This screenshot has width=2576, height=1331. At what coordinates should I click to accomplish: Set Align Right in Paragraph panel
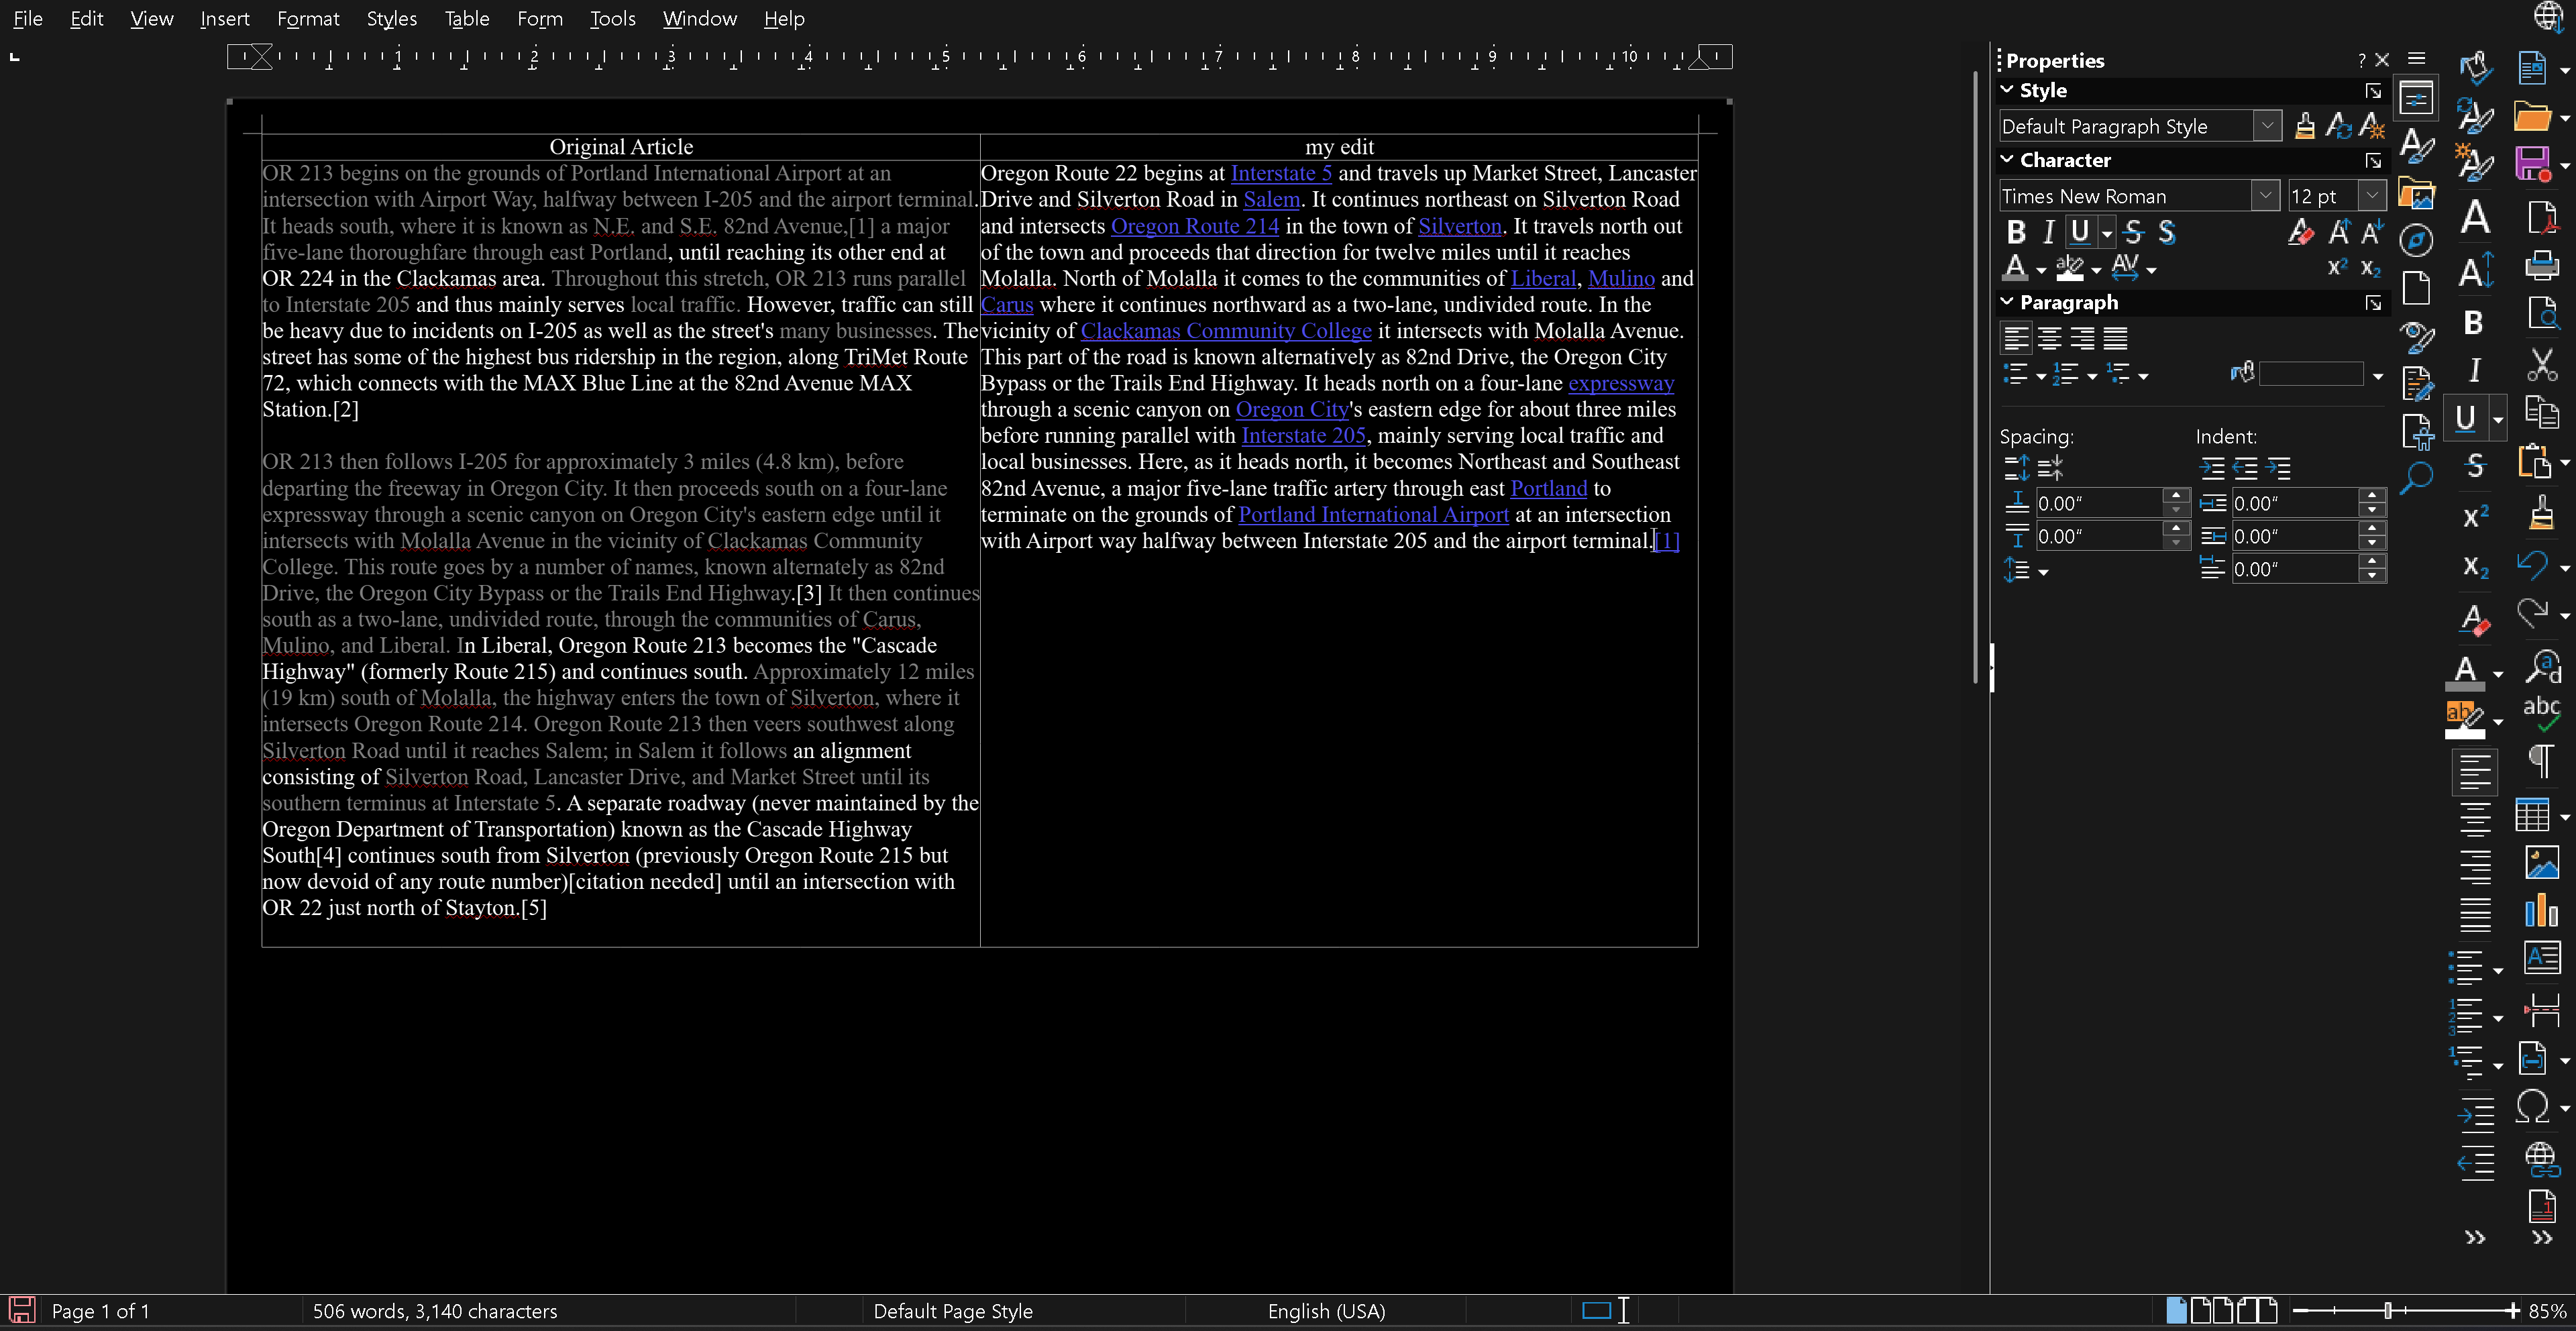(x=2082, y=338)
